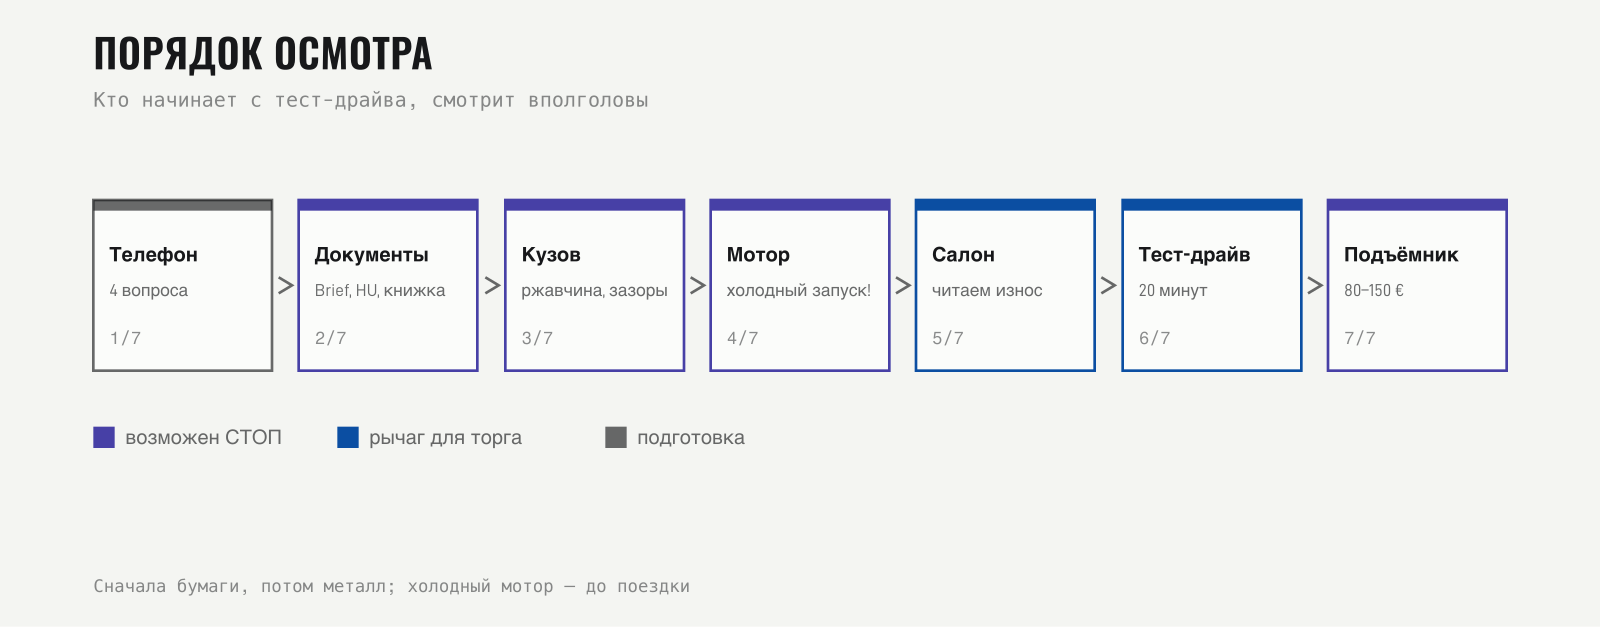
Task: Click the subtitle 'Кто начинает с тест-драйва'
Action: coord(250,100)
